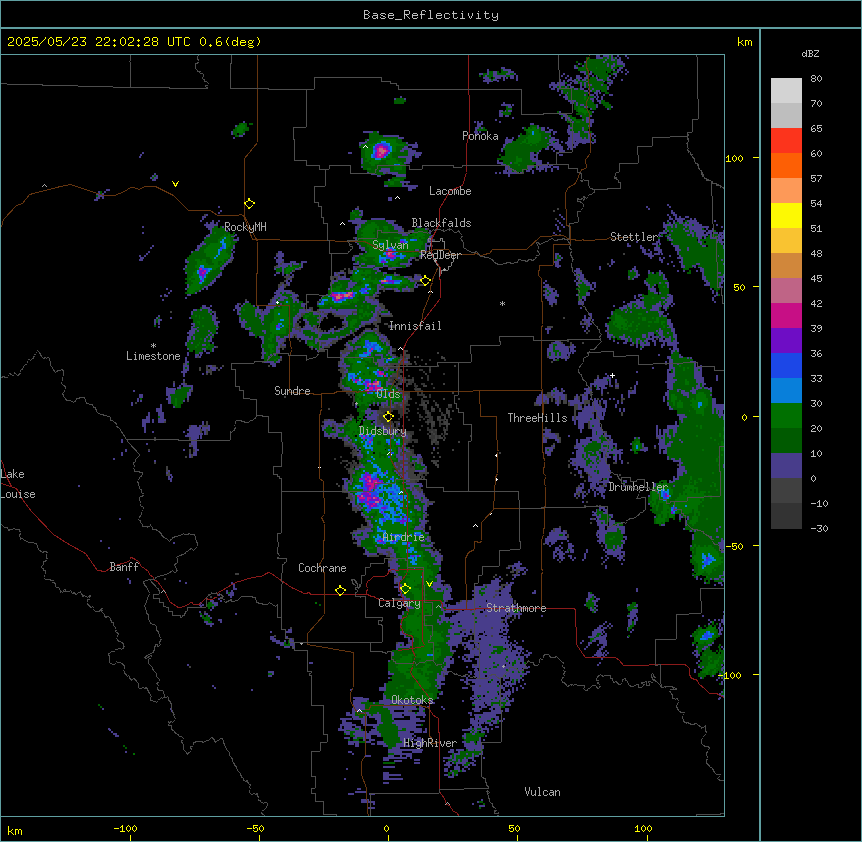The width and height of the screenshot is (862, 842).
Task: Click the Lake Louise label
Action: [16, 484]
